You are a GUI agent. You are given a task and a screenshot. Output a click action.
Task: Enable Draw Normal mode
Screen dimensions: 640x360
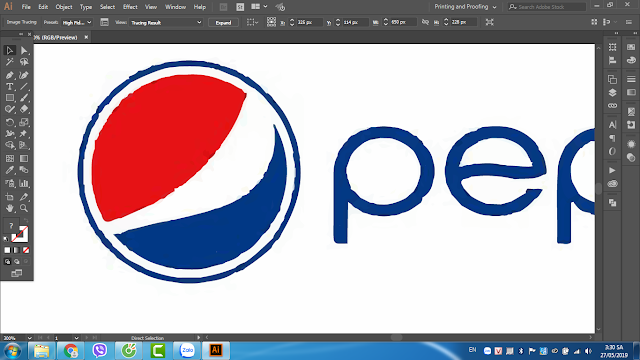(x=7, y=262)
